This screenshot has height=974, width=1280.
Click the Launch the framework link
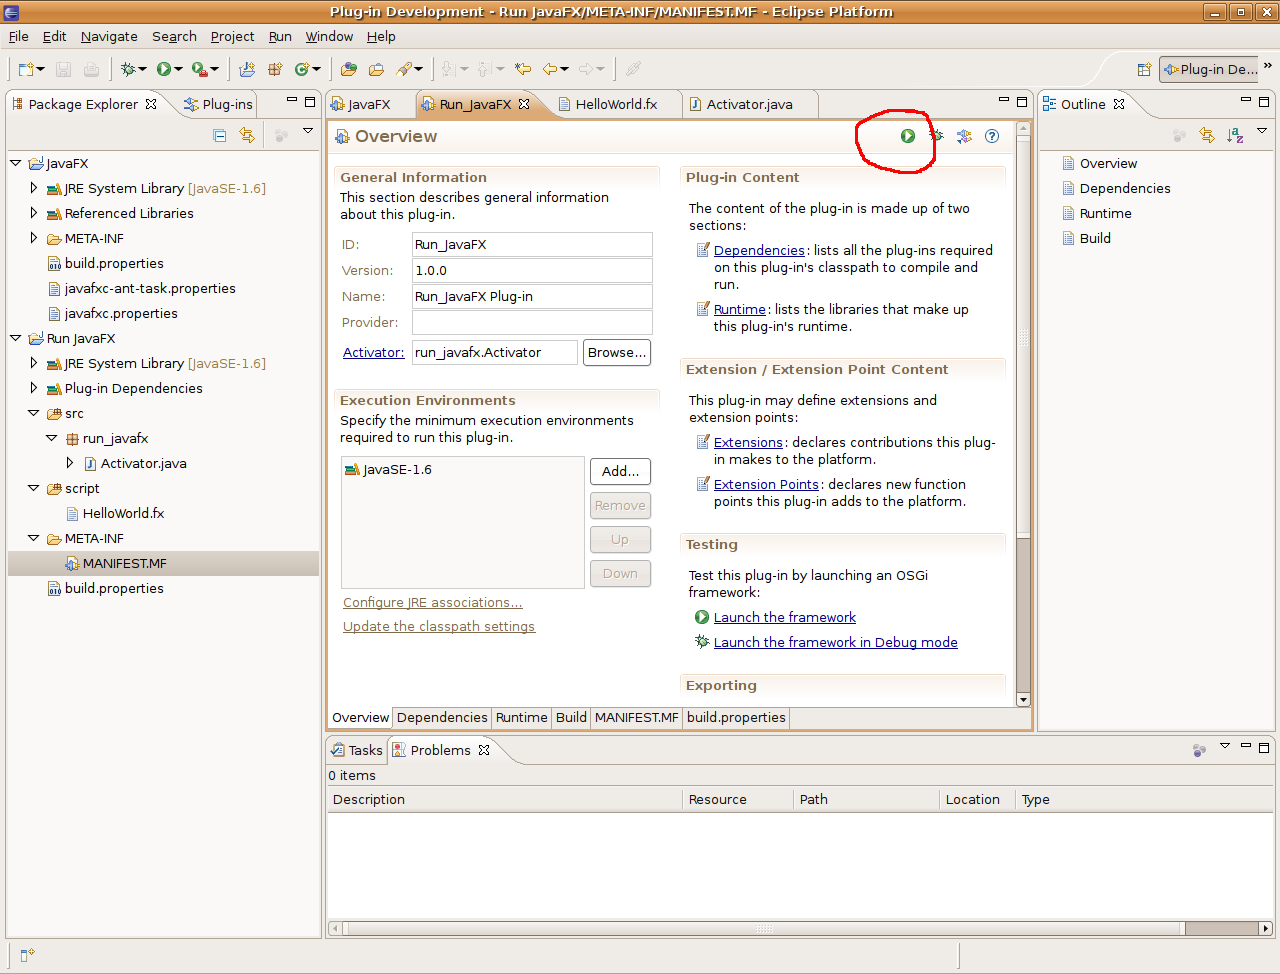[x=784, y=617]
